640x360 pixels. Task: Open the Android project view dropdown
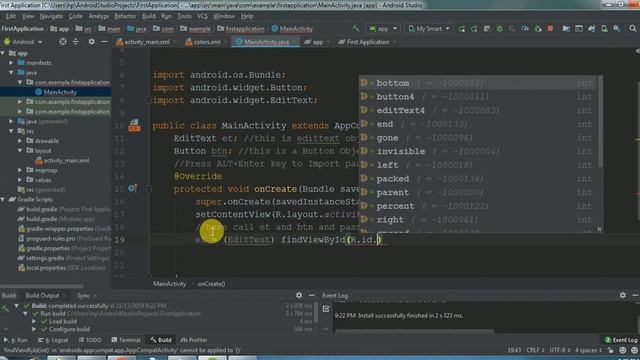click(x=23, y=42)
